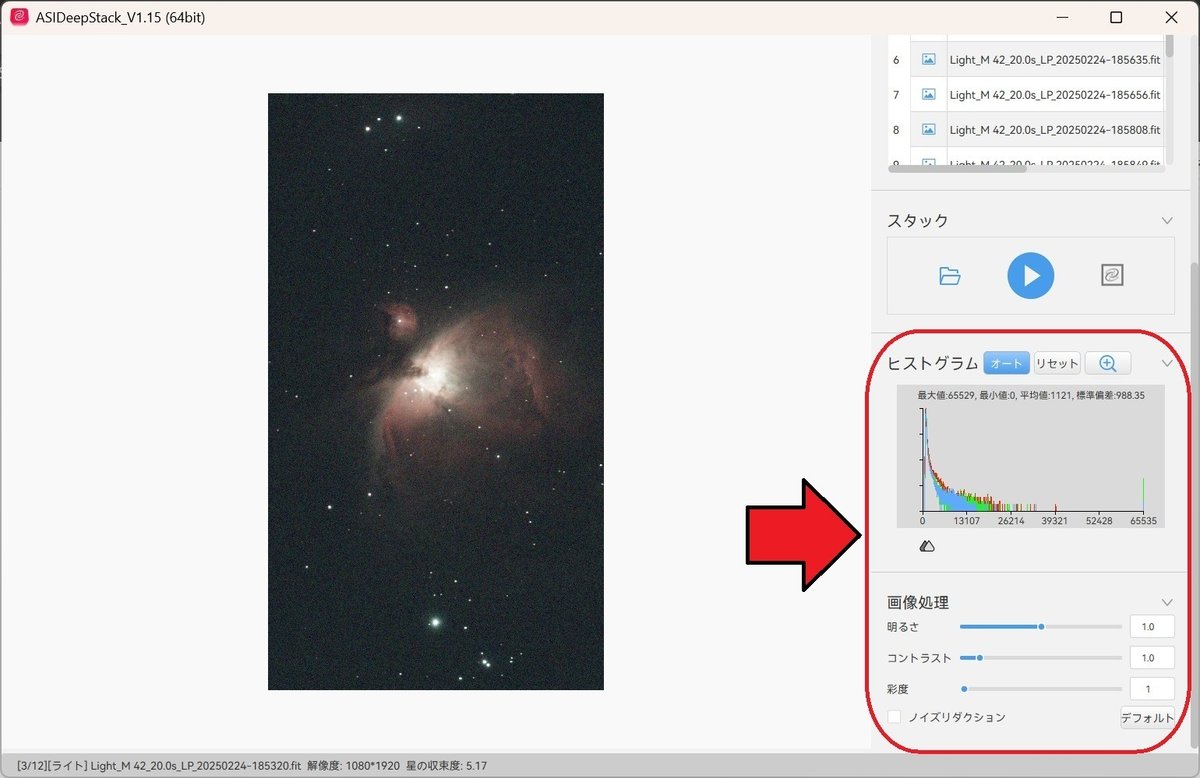Image resolution: width=1200 pixels, height=778 pixels.
Task: Collapse the 画像処理 section
Action: [x=1166, y=601]
